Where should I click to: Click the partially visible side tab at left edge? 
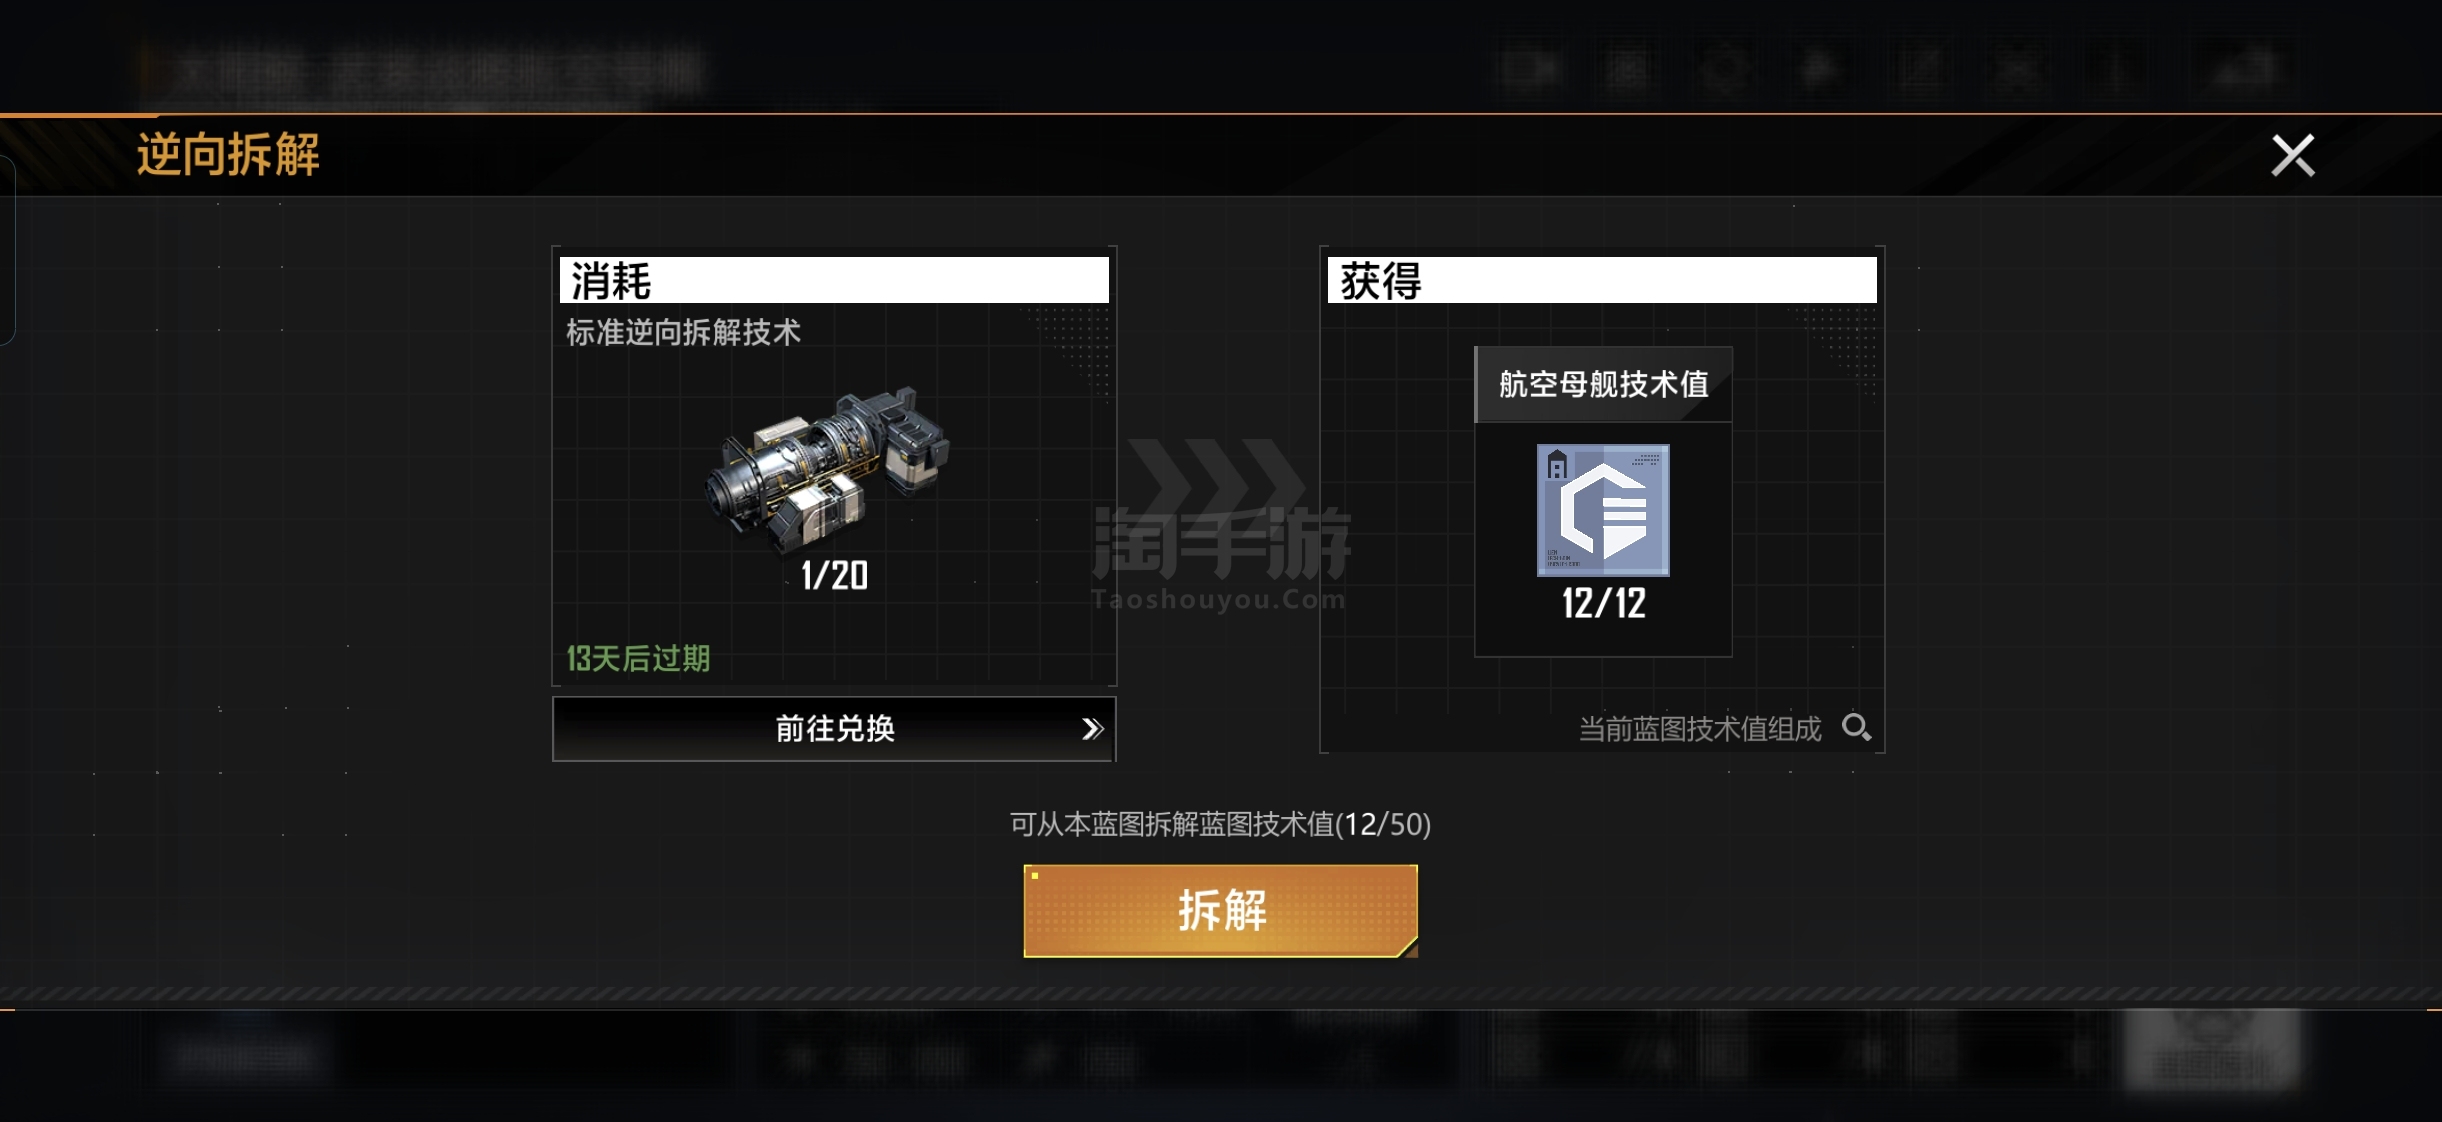coord(8,250)
